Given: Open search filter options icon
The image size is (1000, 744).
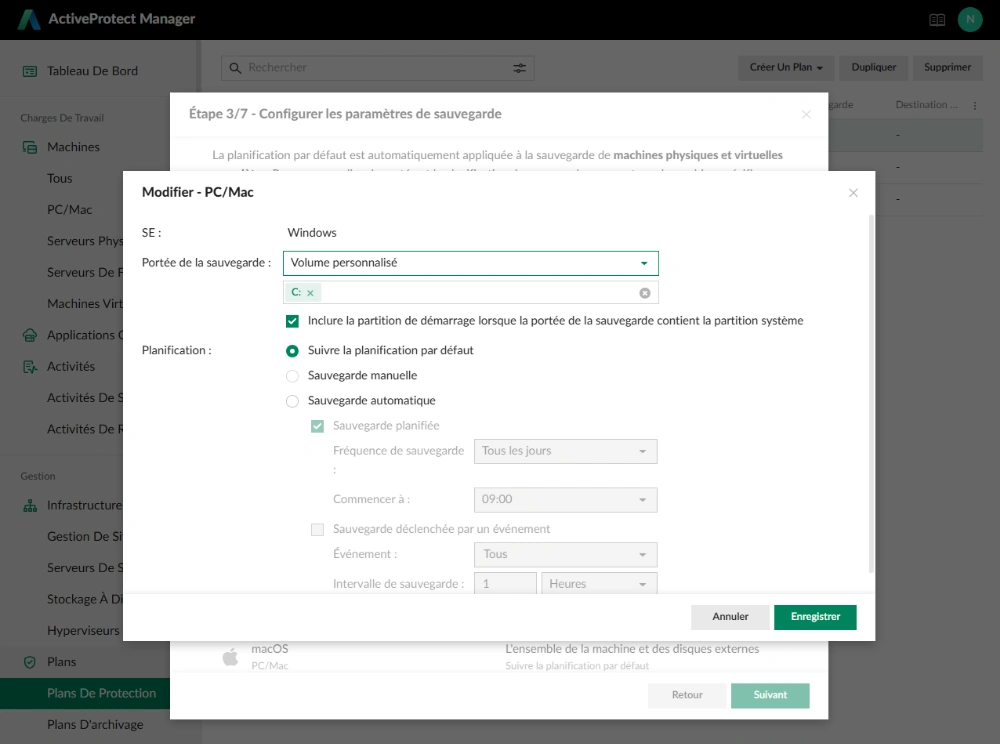Looking at the screenshot, I should point(520,68).
